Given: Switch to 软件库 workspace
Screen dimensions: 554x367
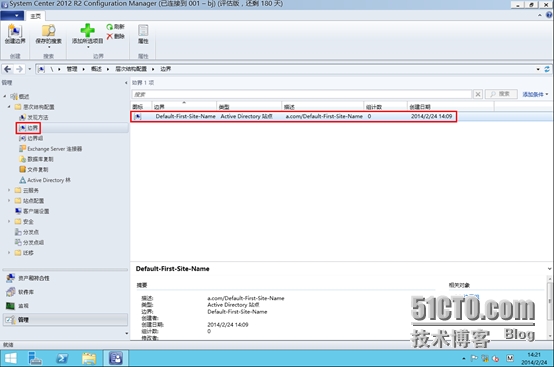Looking at the screenshot, I should [65, 292].
